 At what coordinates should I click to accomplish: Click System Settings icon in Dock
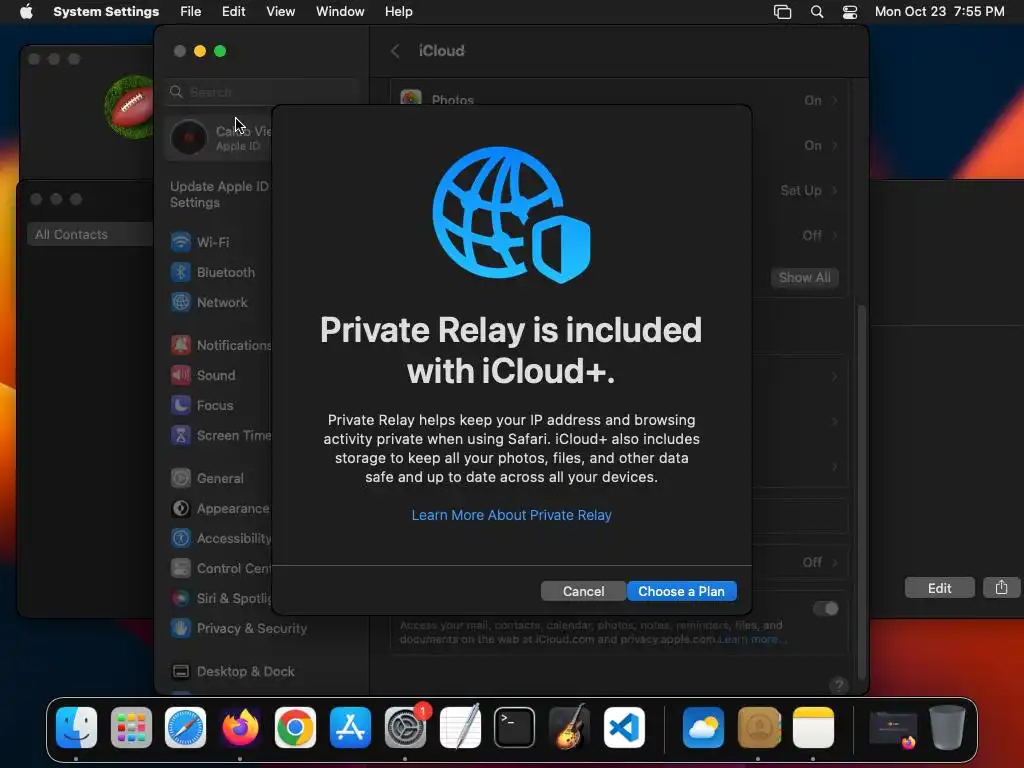pos(405,727)
